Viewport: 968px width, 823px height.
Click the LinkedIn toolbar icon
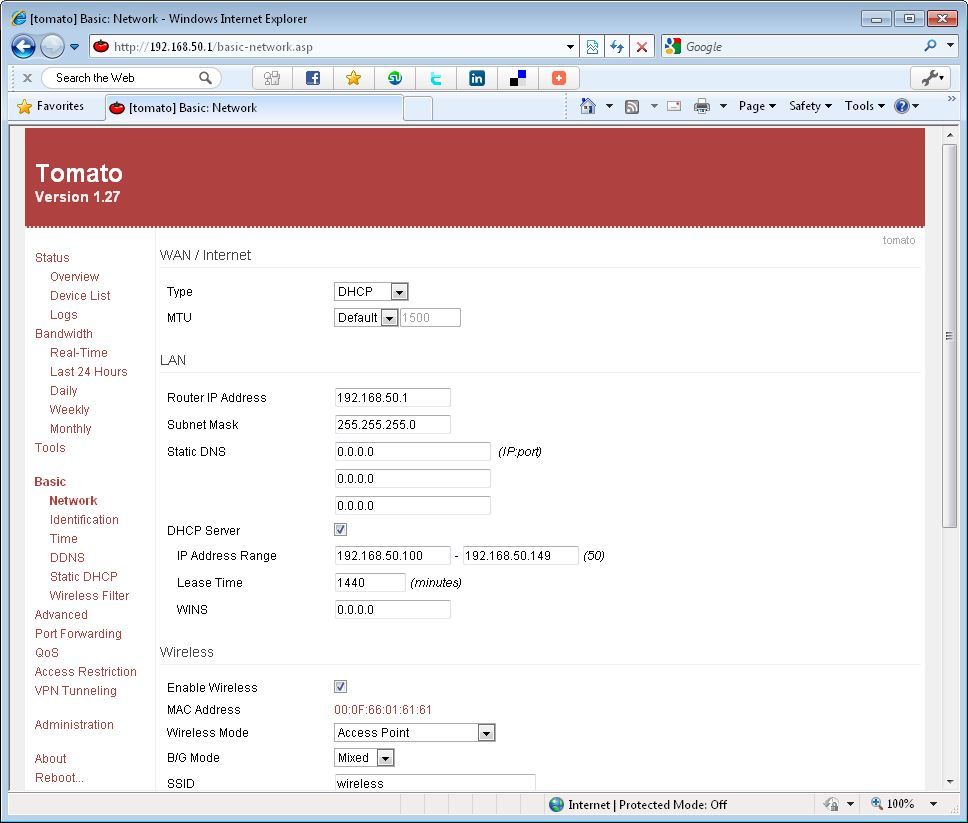[x=477, y=78]
